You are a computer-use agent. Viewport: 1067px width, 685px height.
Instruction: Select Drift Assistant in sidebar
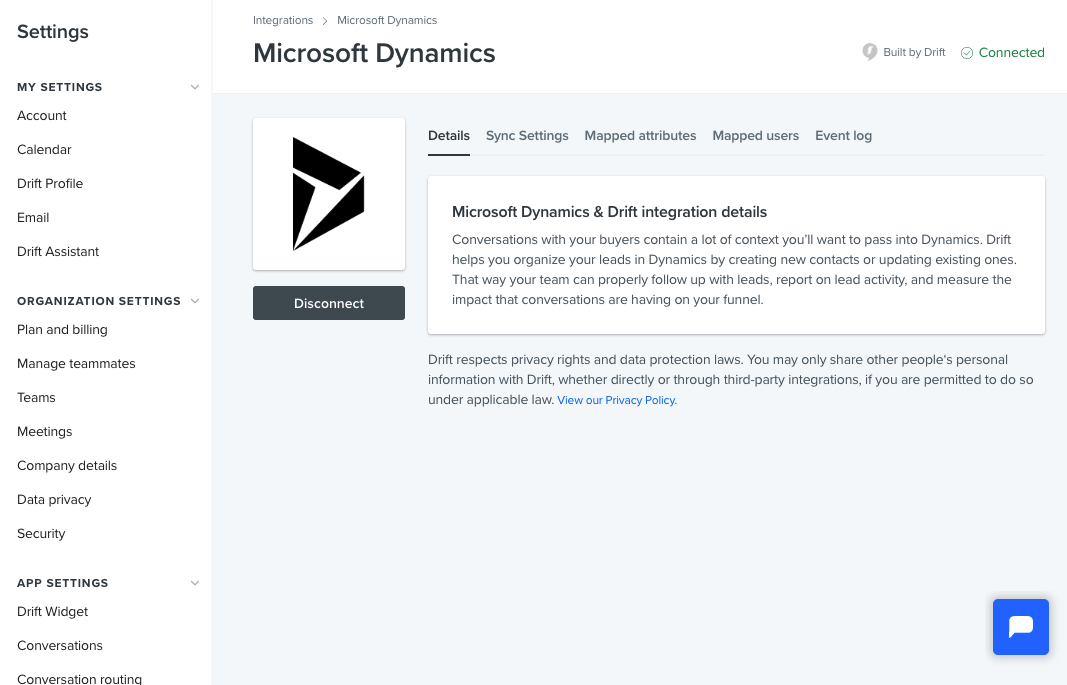coord(58,252)
